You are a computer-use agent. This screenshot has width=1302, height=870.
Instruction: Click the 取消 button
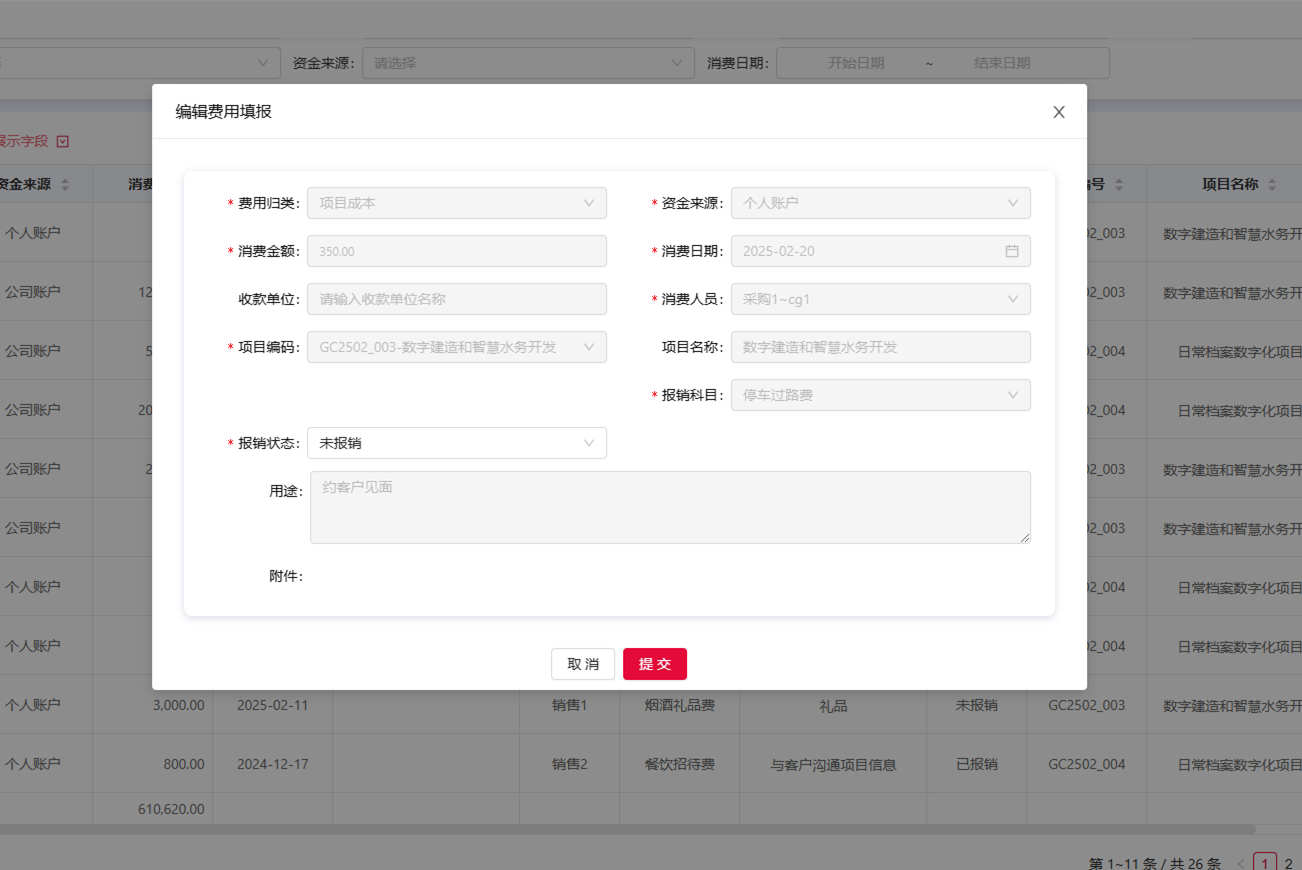(583, 663)
